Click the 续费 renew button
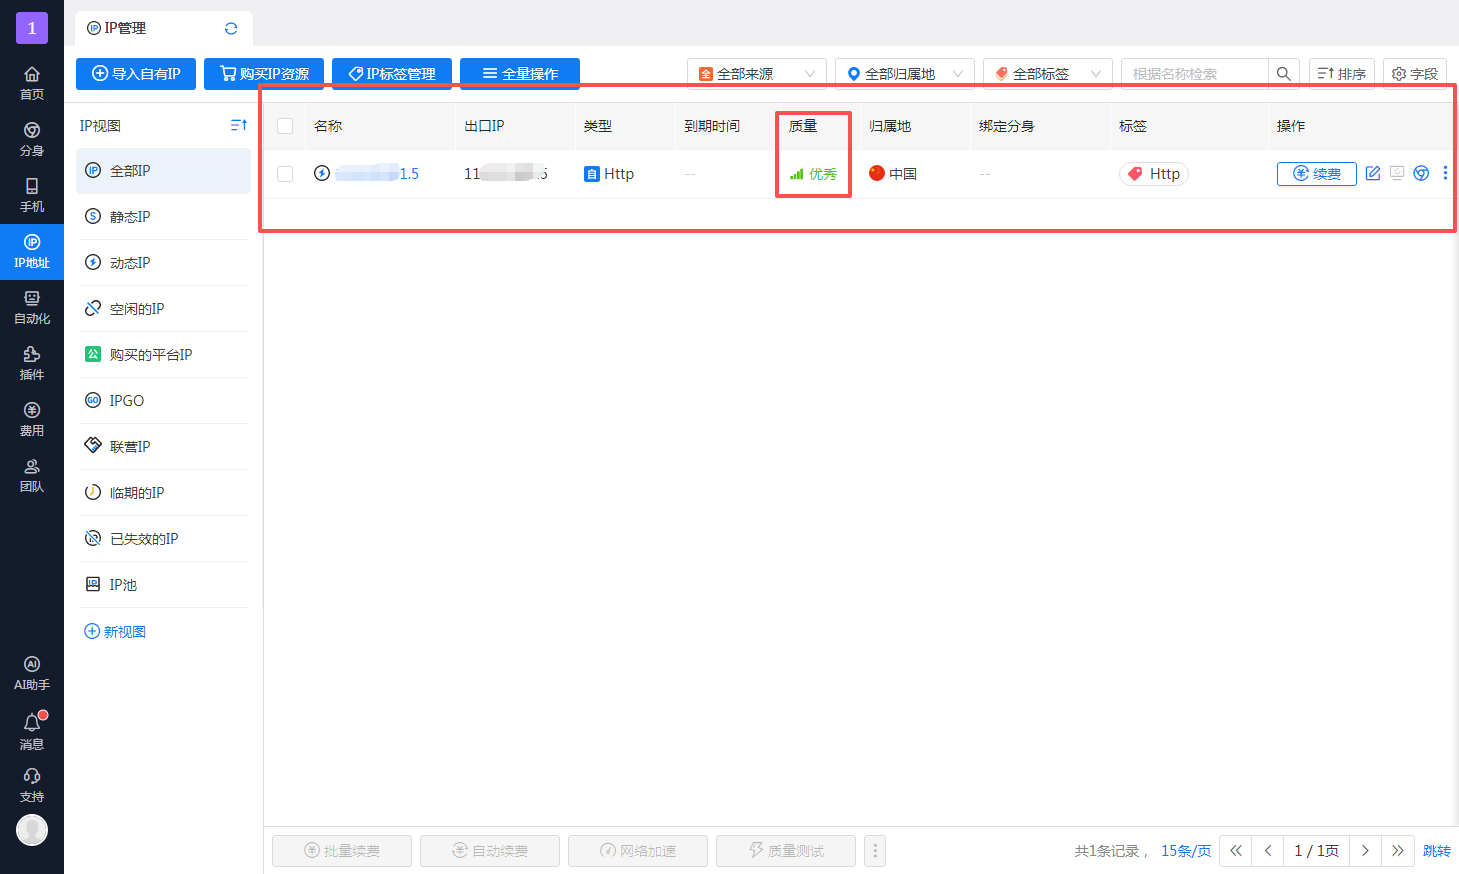 1316,173
